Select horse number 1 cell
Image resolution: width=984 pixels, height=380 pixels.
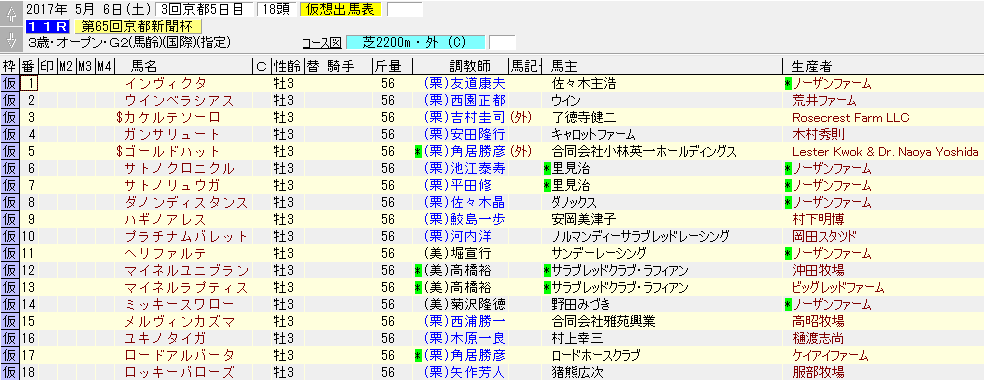click(29, 83)
